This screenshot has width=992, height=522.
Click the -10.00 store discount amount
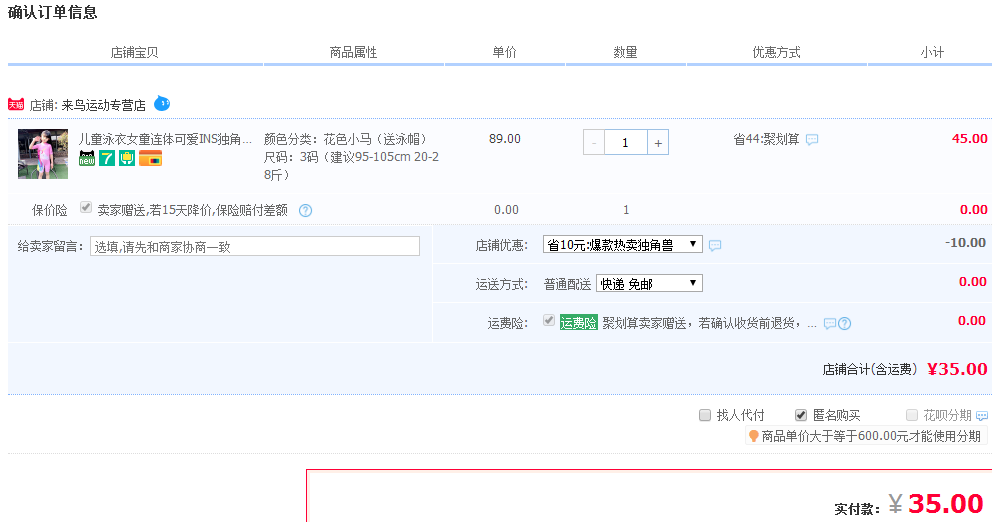965,243
